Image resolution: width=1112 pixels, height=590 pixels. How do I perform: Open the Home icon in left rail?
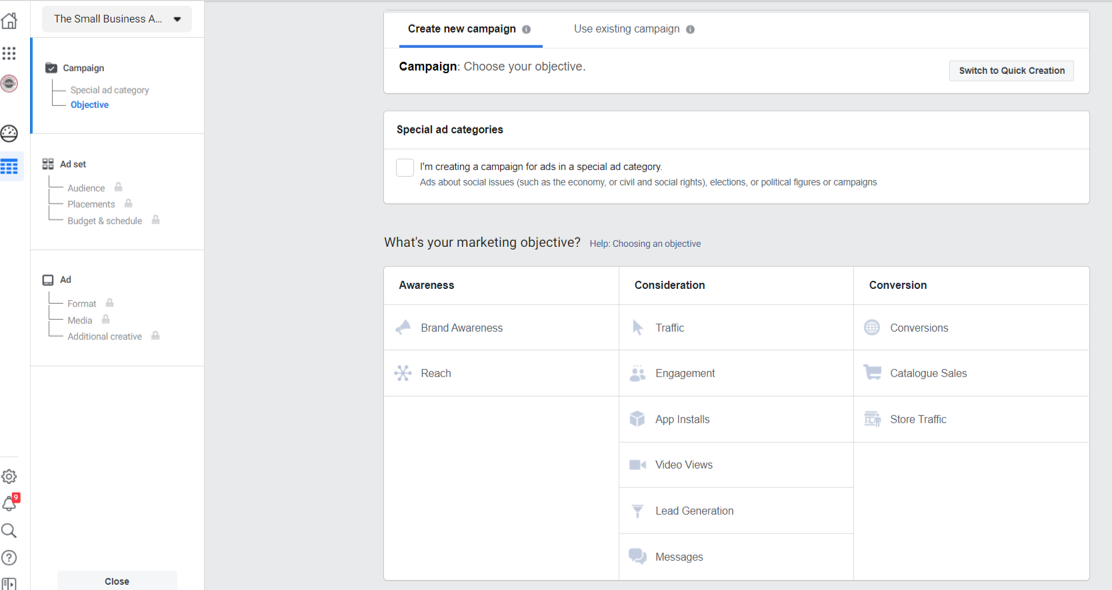(x=9, y=21)
